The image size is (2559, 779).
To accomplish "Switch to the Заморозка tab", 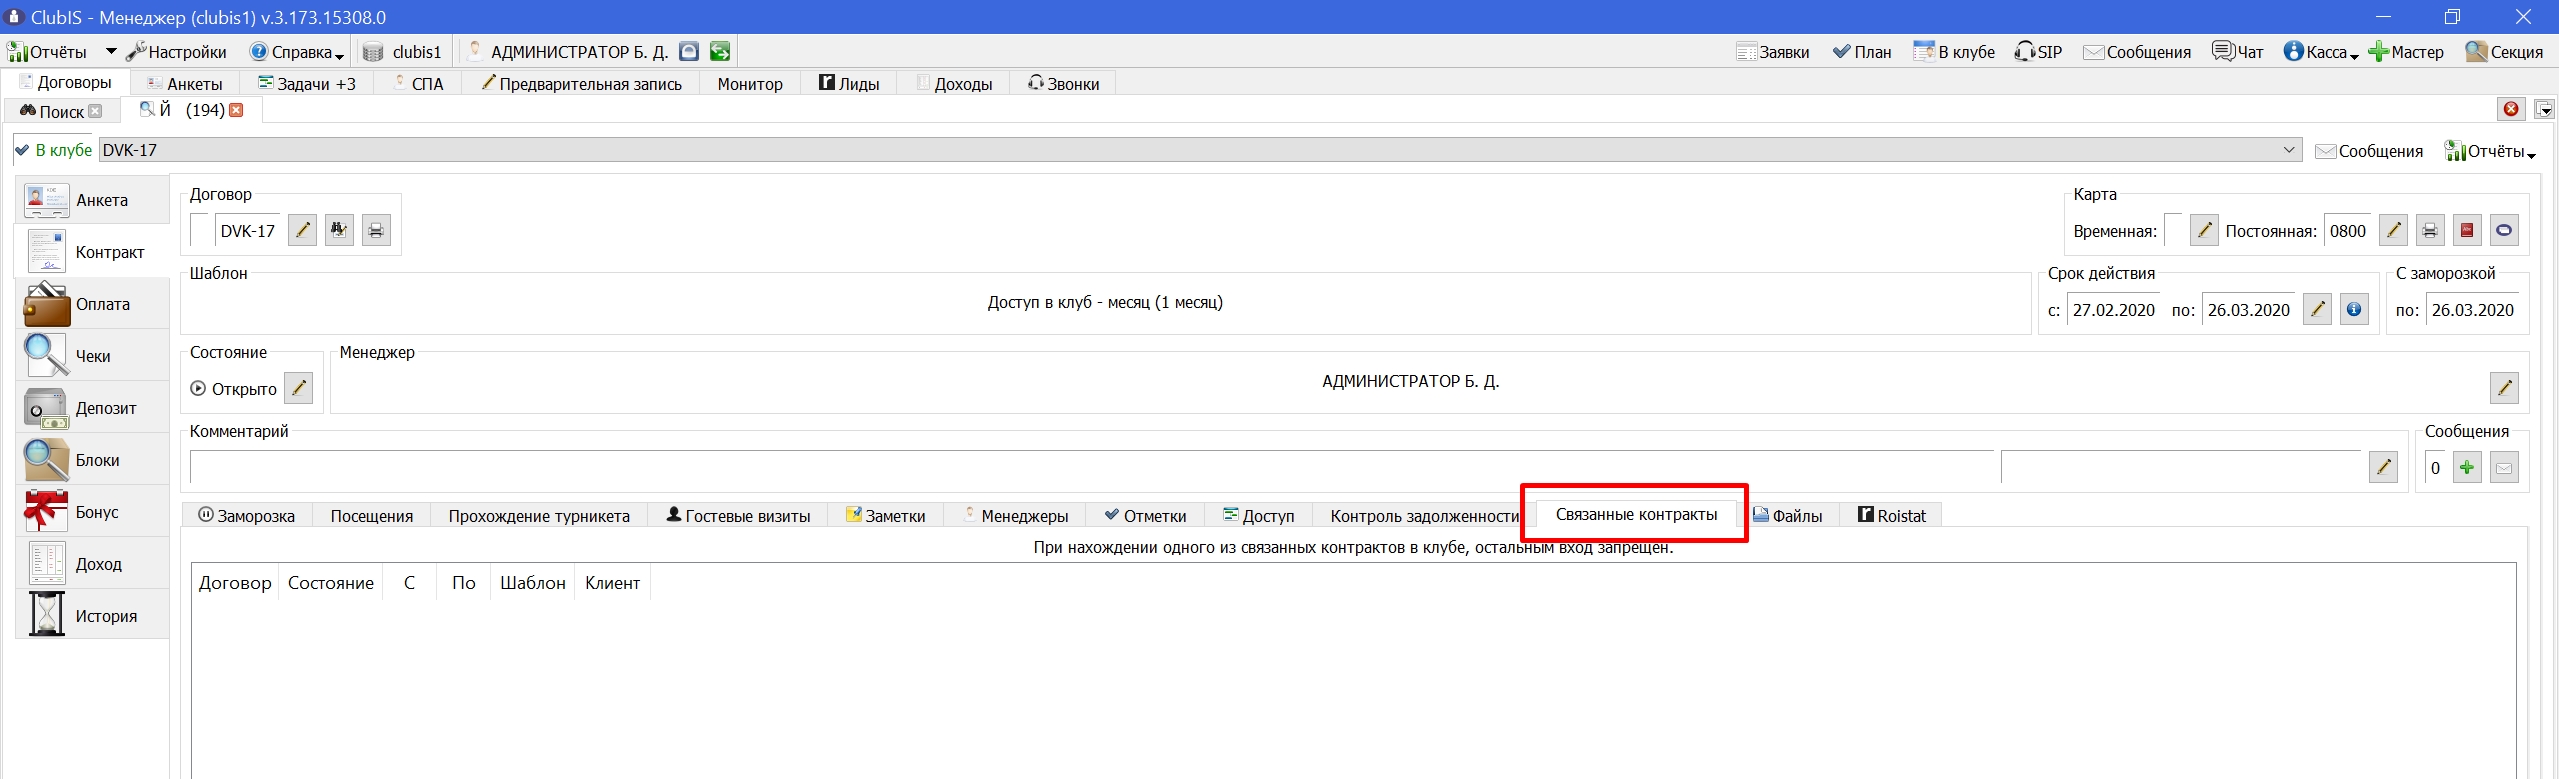I will [247, 516].
